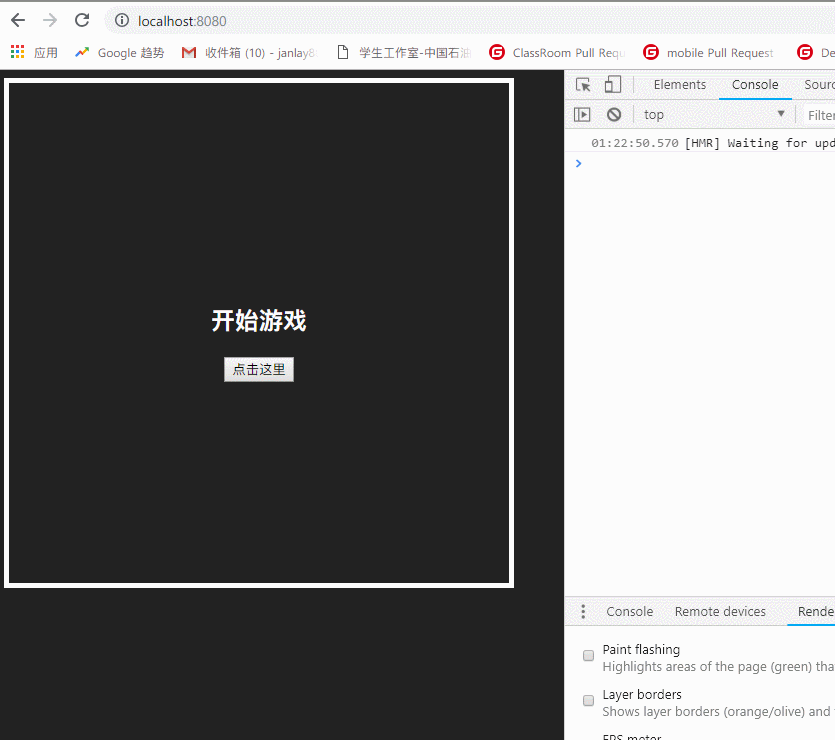The width and height of the screenshot is (835, 740).
Task: Open mobile Pull Request bookmark
Action: [709, 52]
